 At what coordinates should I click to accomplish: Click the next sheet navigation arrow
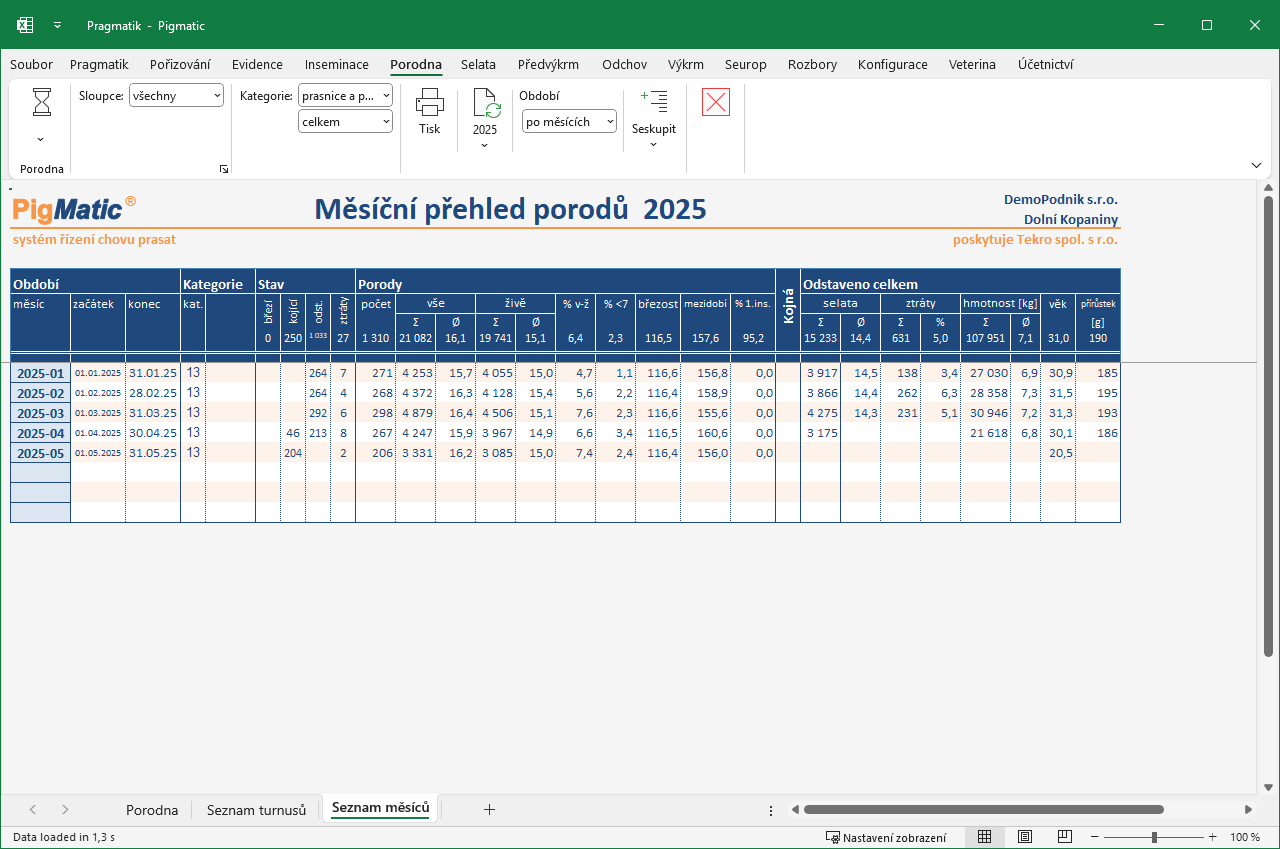[x=65, y=810]
